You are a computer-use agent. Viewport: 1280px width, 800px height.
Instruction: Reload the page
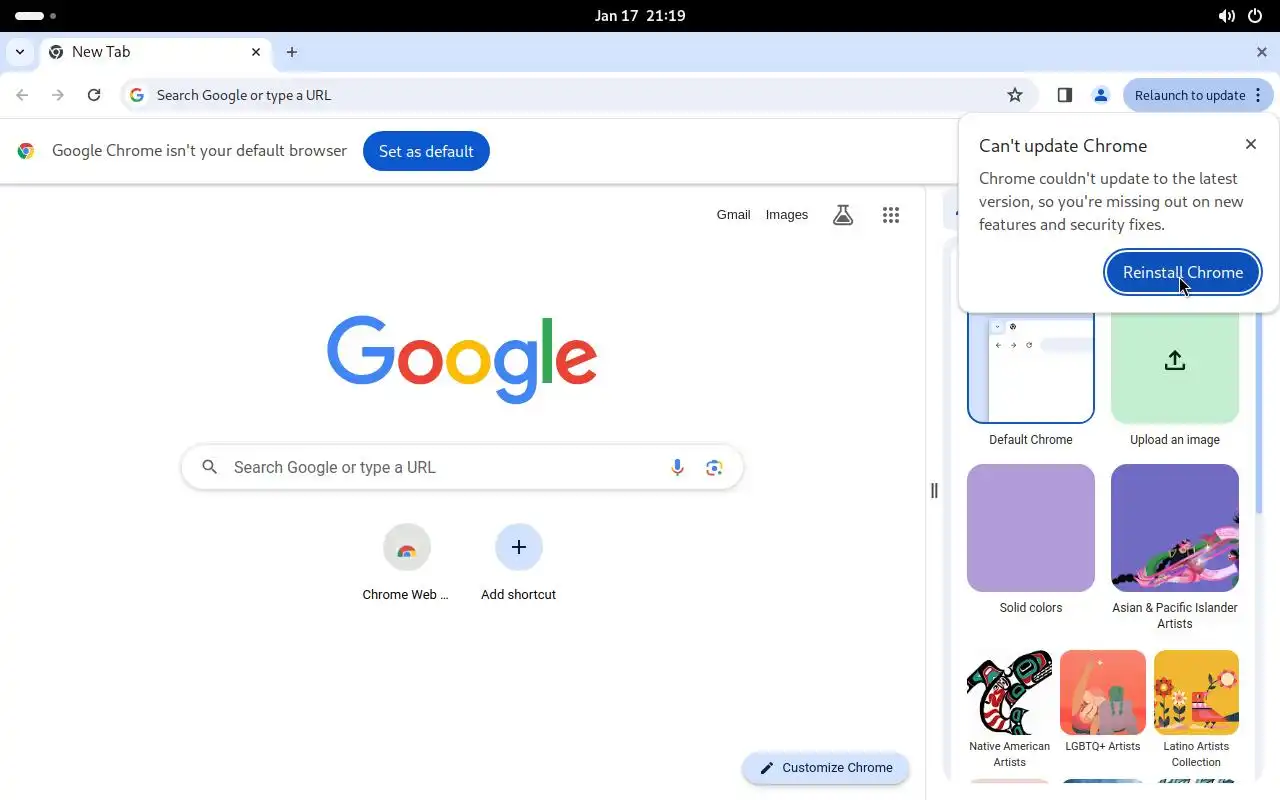[x=94, y=95]
